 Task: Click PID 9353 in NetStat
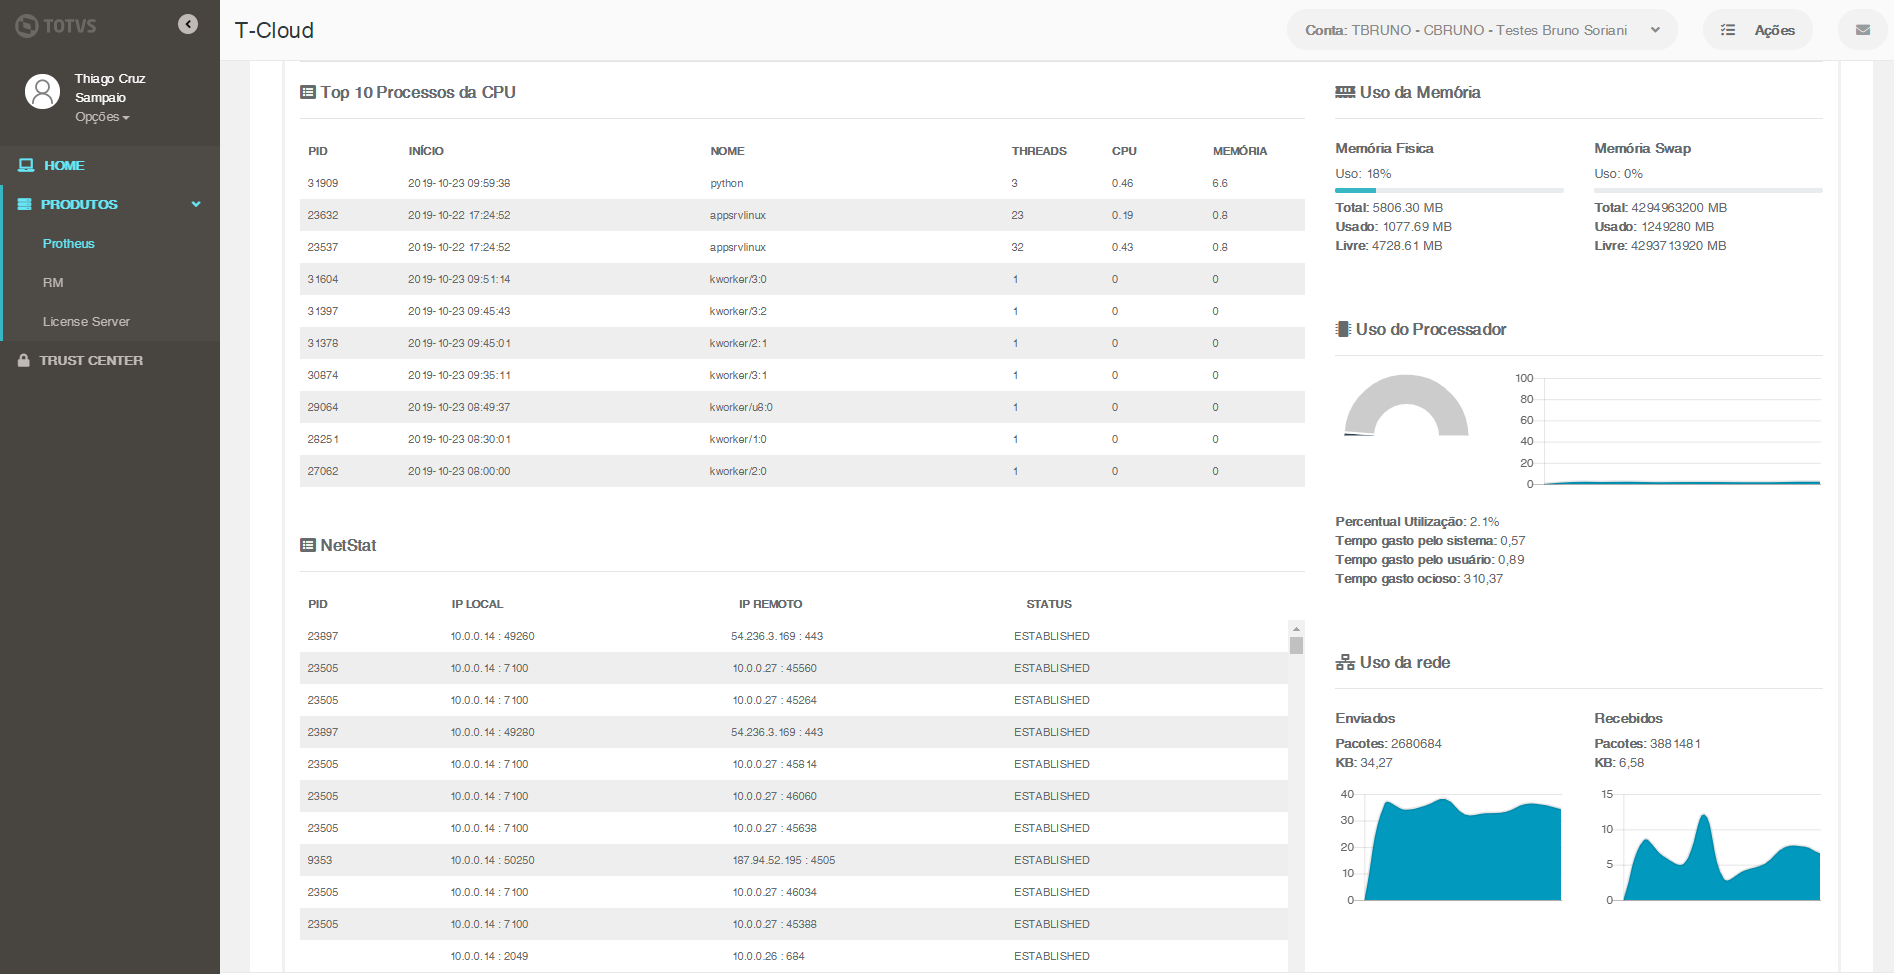320,860
